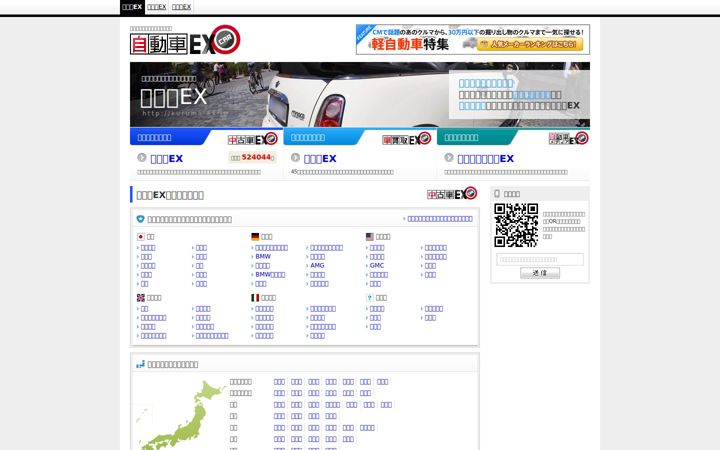Open the long EX heading link under the teal tab
The width and height of the screenshot is (720, 450).
[486, 159]
